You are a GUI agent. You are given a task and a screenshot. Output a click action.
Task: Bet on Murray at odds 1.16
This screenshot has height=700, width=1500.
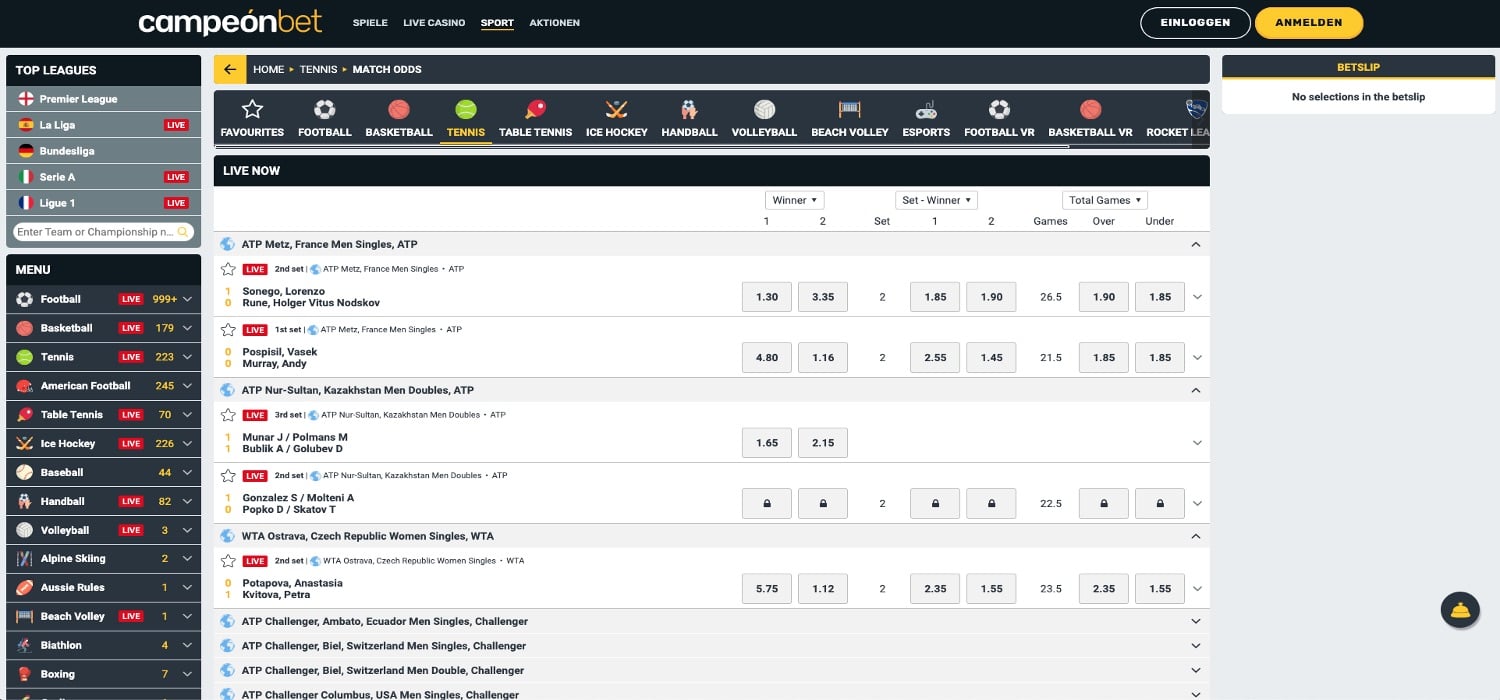coord(823,358)
